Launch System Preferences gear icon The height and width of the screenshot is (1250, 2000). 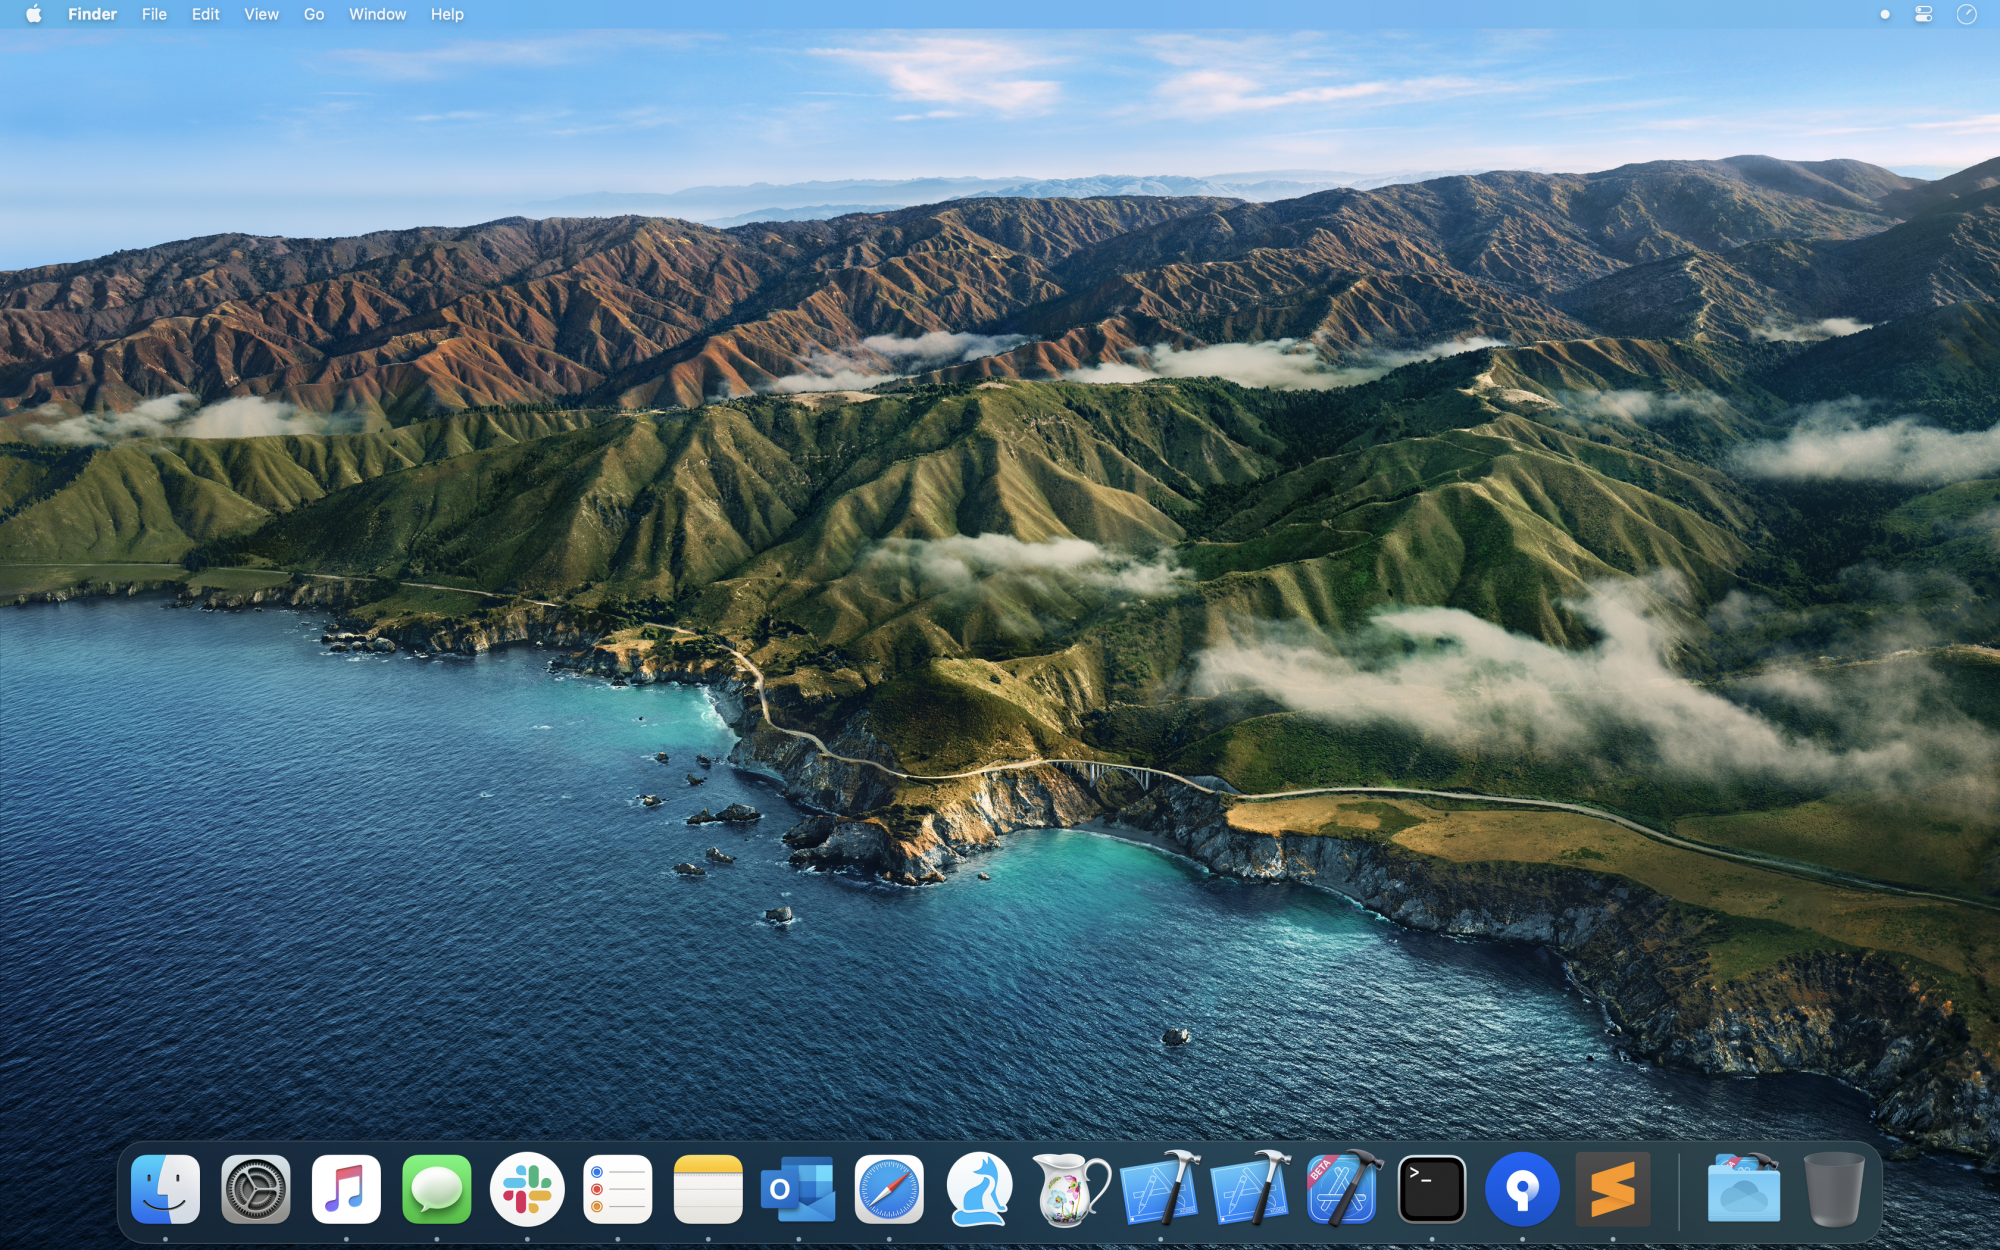pyautogui.click(x=256, y=1190)
